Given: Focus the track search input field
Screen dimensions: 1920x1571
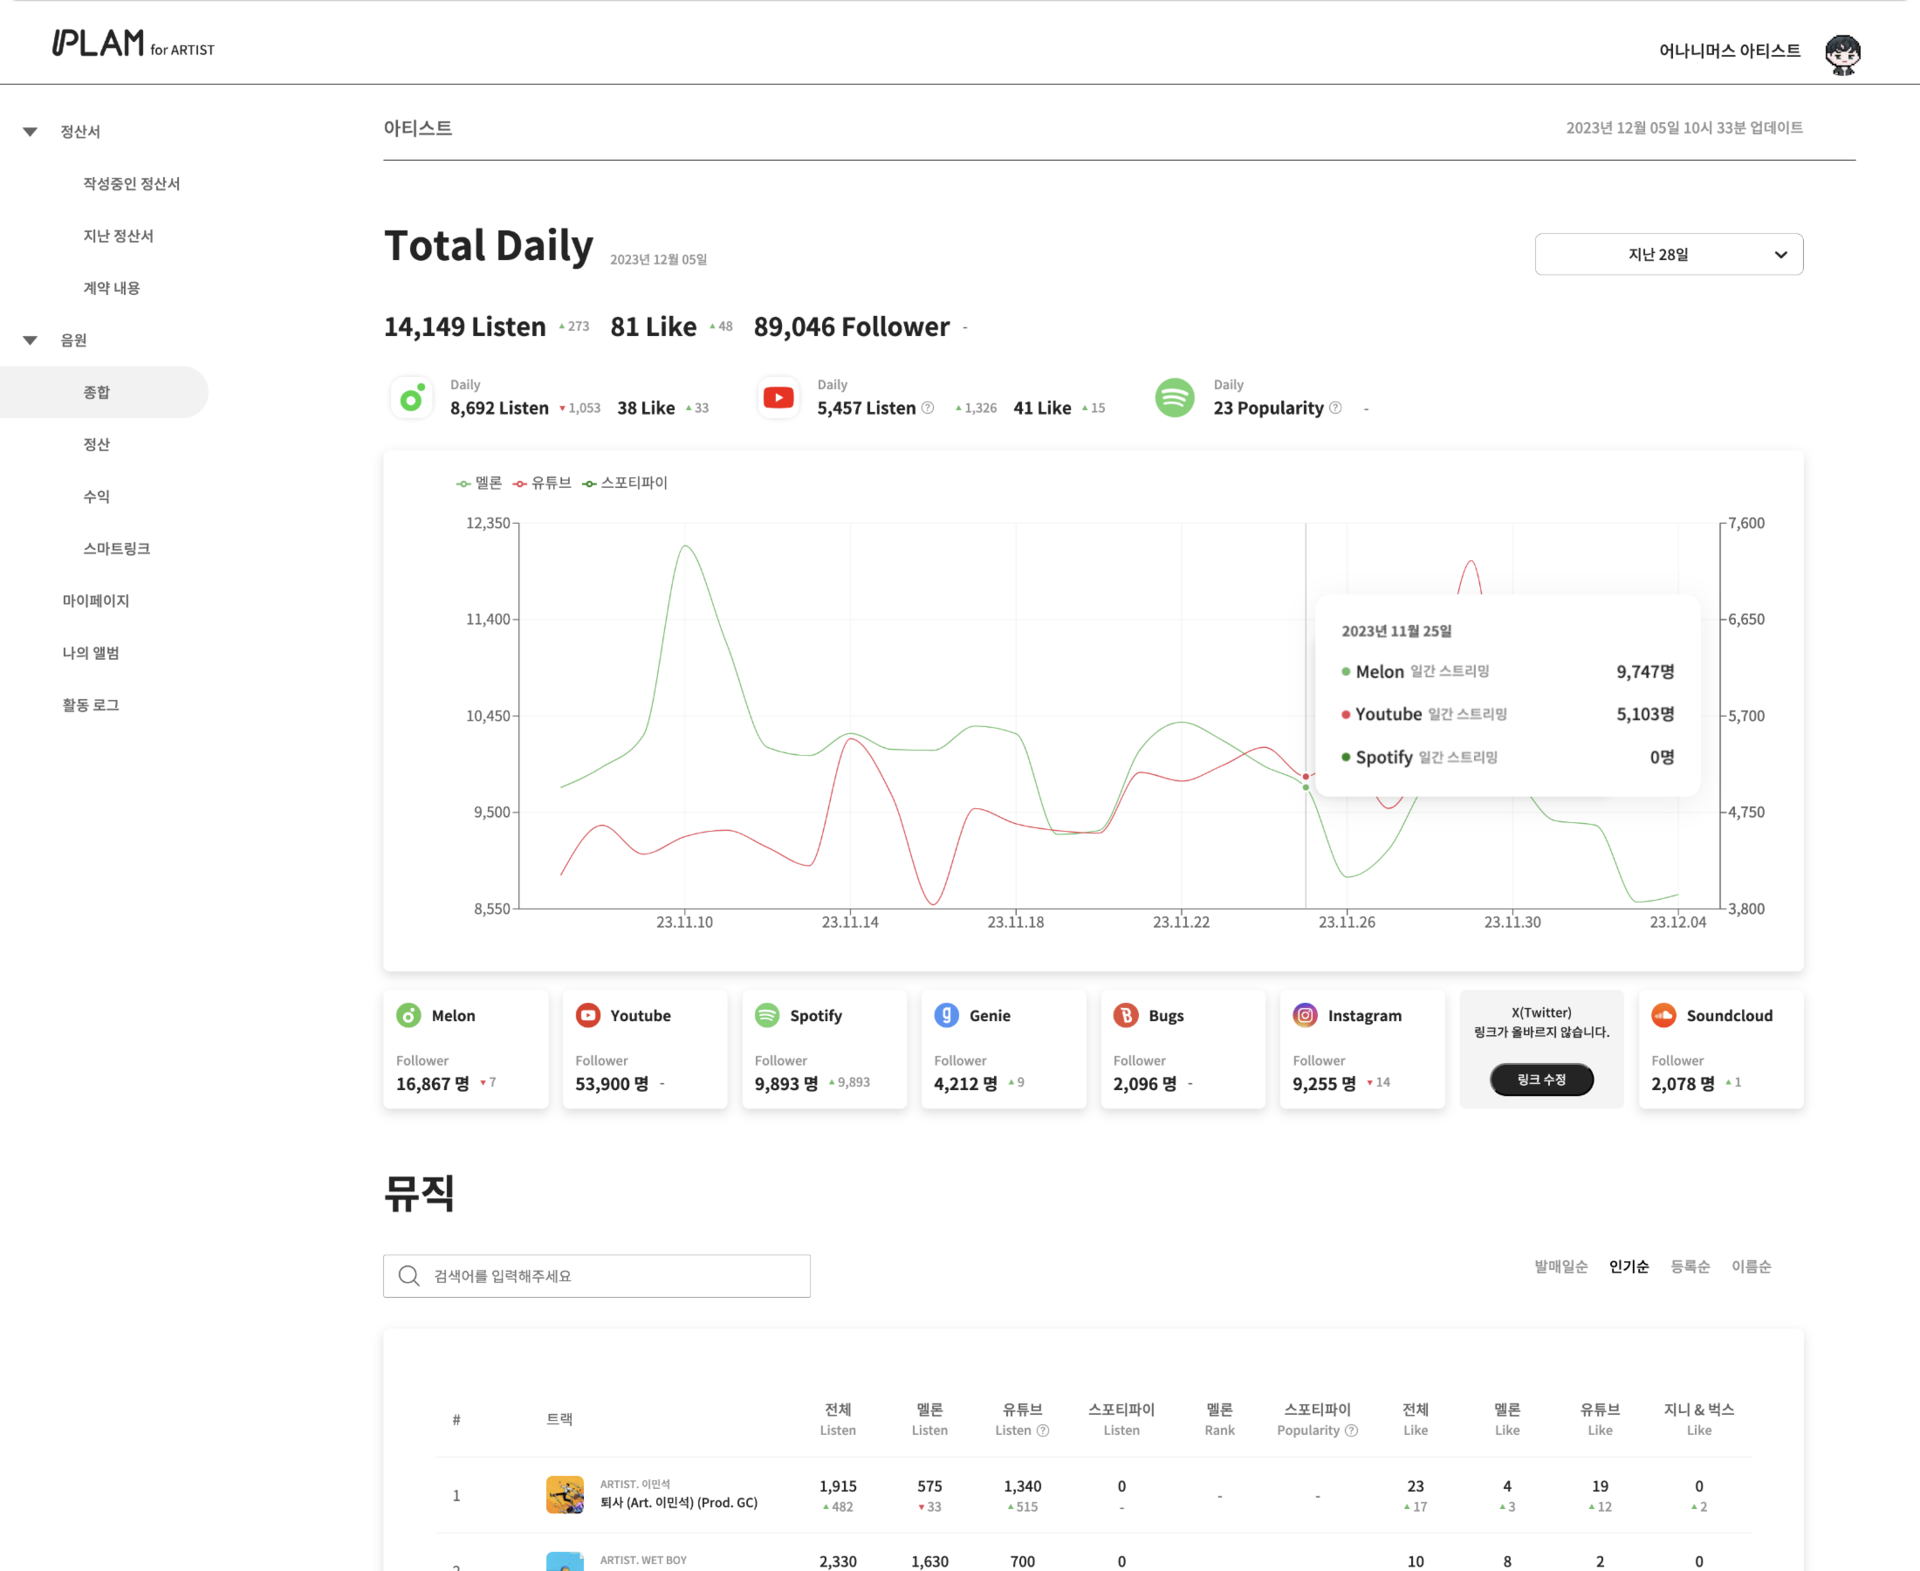Looking at the screenshot, I should pos(596,1276).
